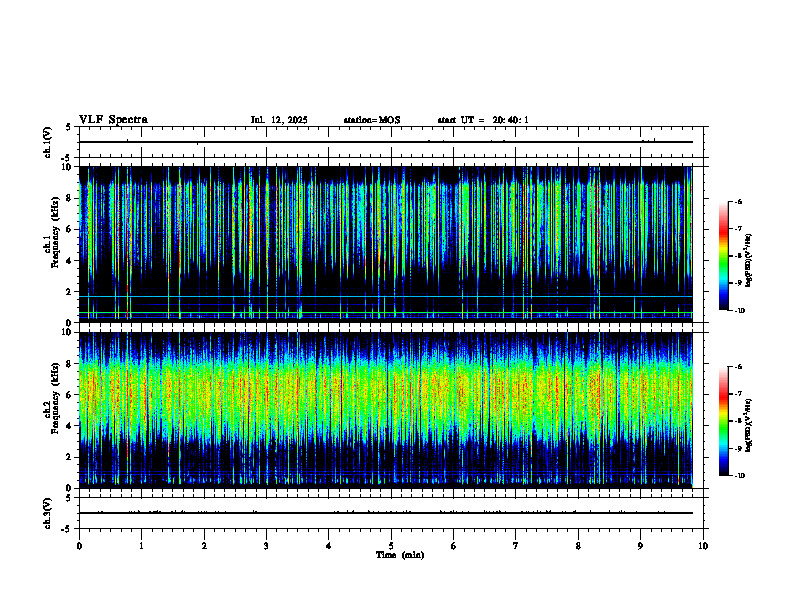Click the time axis tick label "10"
Image resolution: width=792 pixels, height=612 pixels.
pos(703,546)
